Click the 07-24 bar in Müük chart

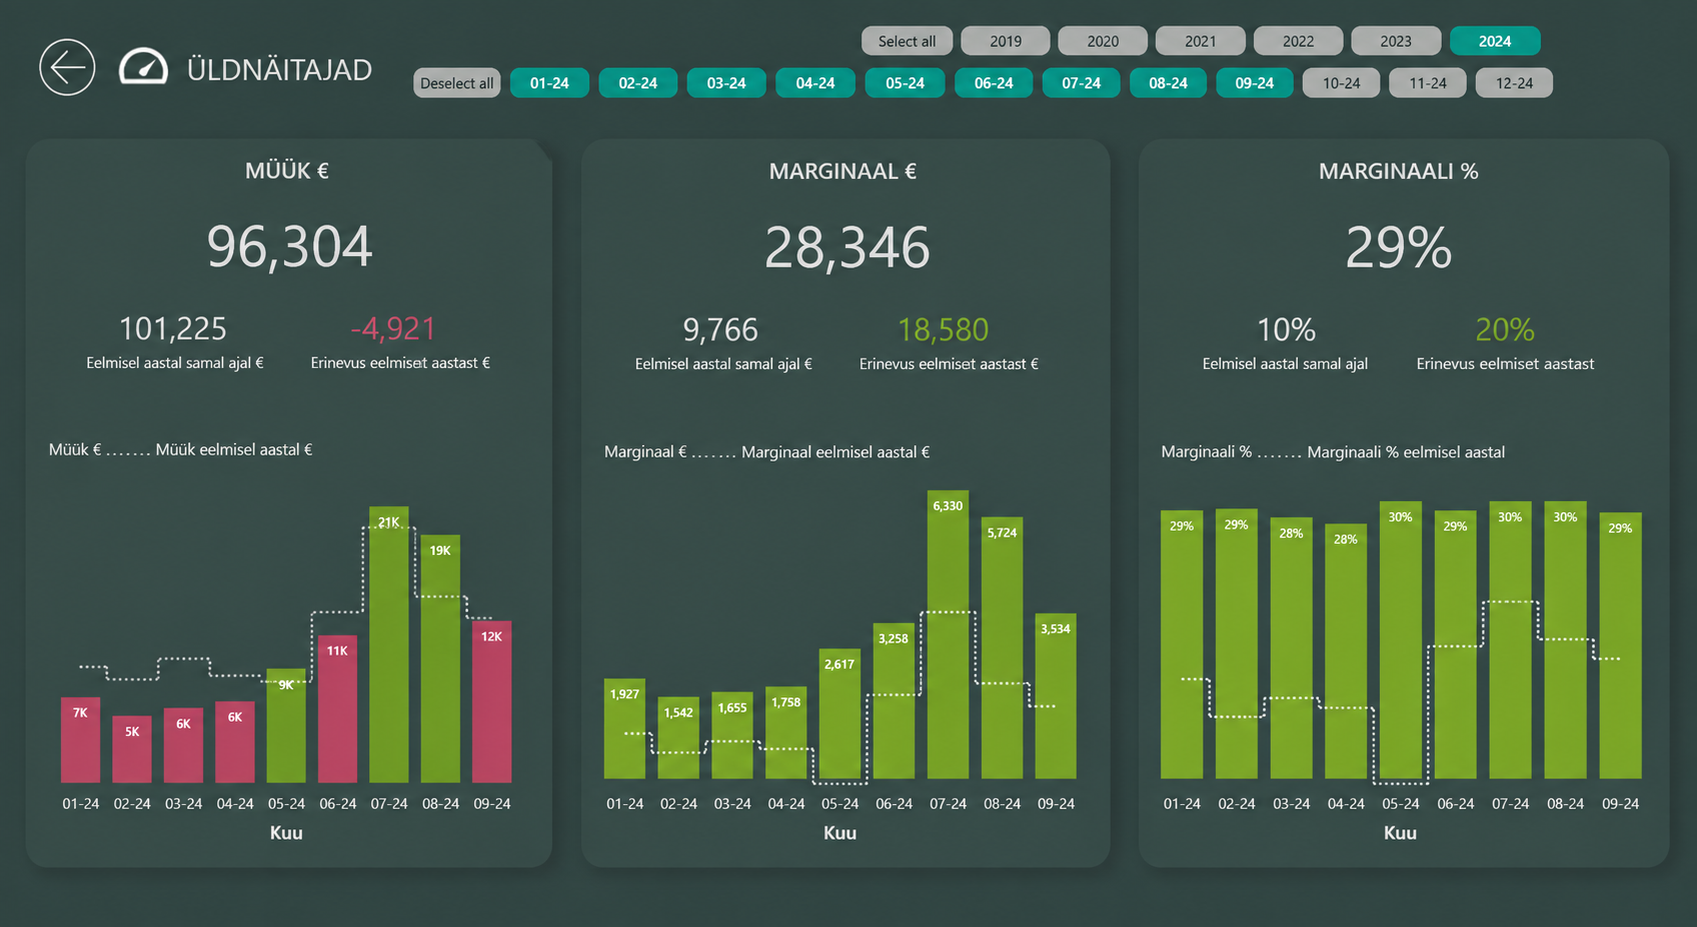point(389,645)
